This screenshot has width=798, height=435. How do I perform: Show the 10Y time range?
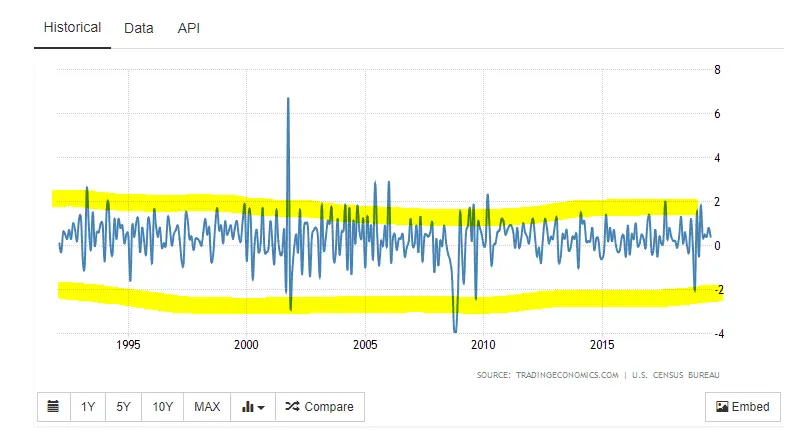tap(162, 407)
